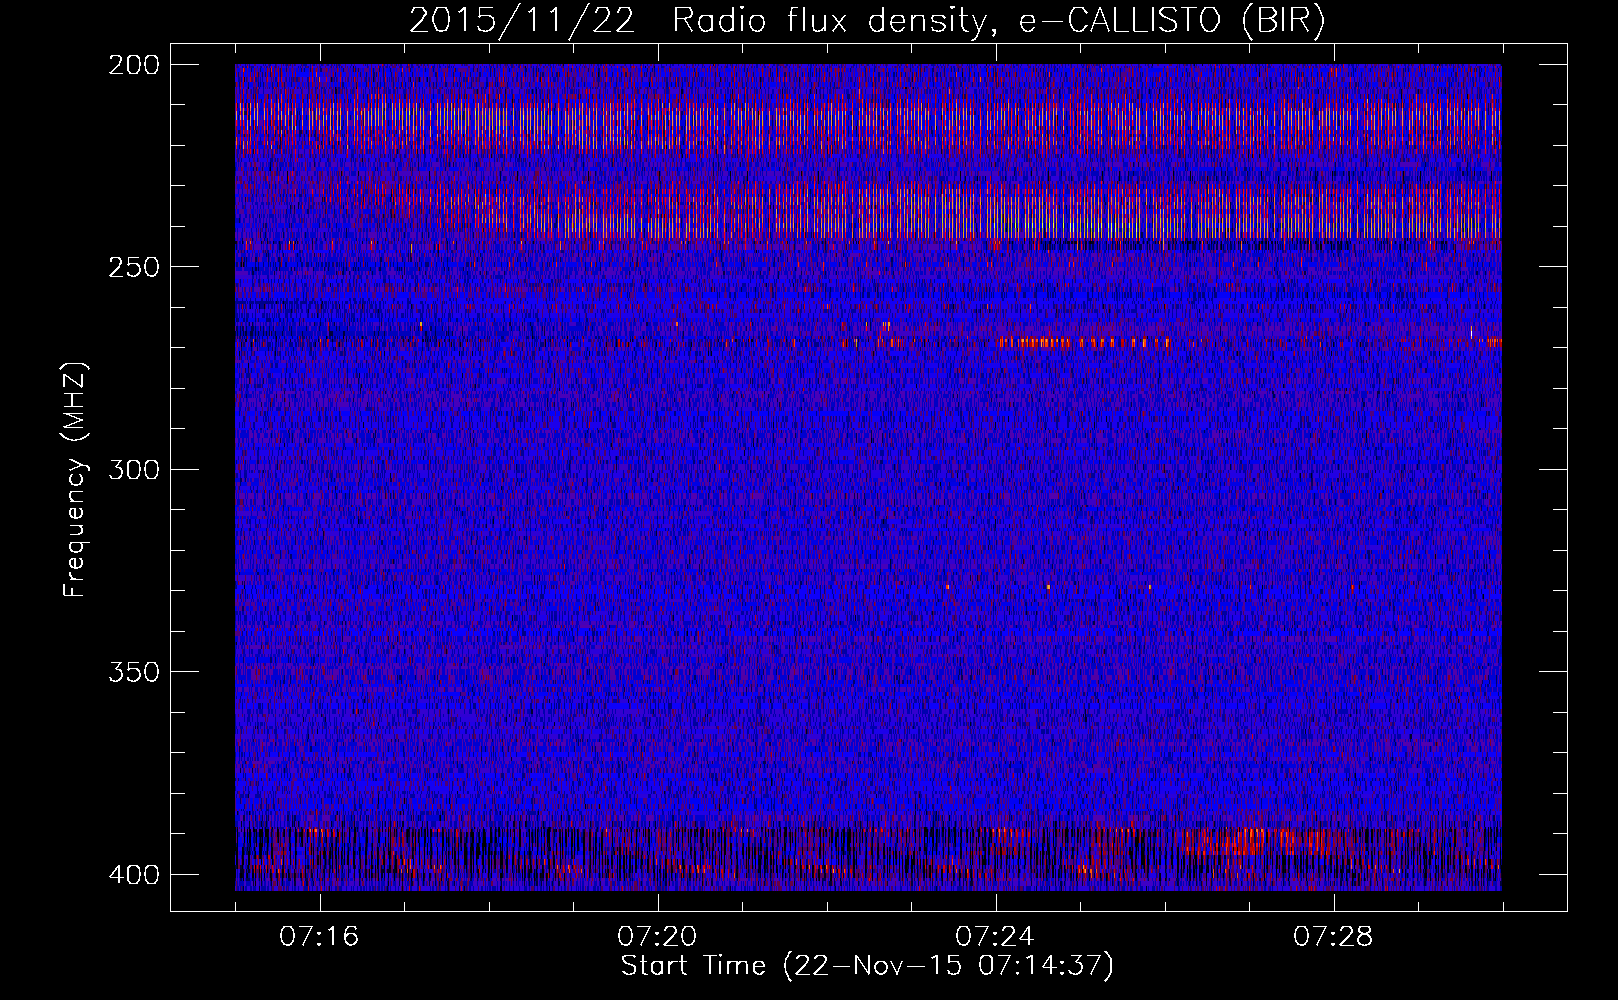This screenshot has width=1618, height=1000.
Task: Click the bright red emission streak near 270 MHz at 07:24
Action: pos(1085,343)
